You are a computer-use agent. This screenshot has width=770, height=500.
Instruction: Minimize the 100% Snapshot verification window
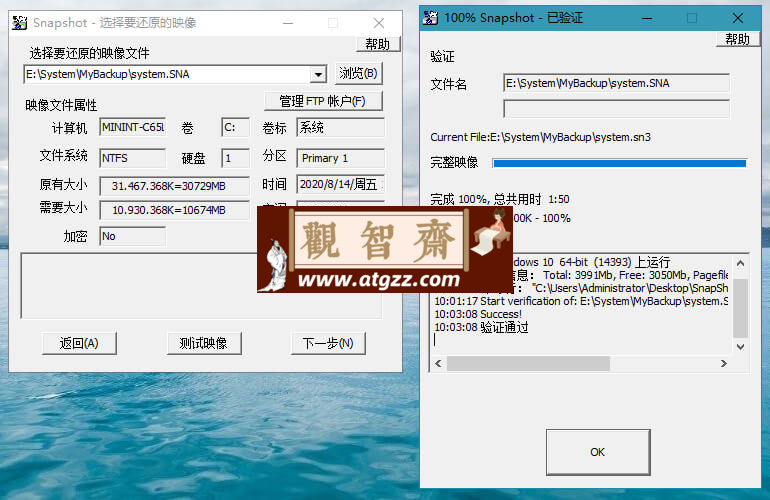[647, 18]
